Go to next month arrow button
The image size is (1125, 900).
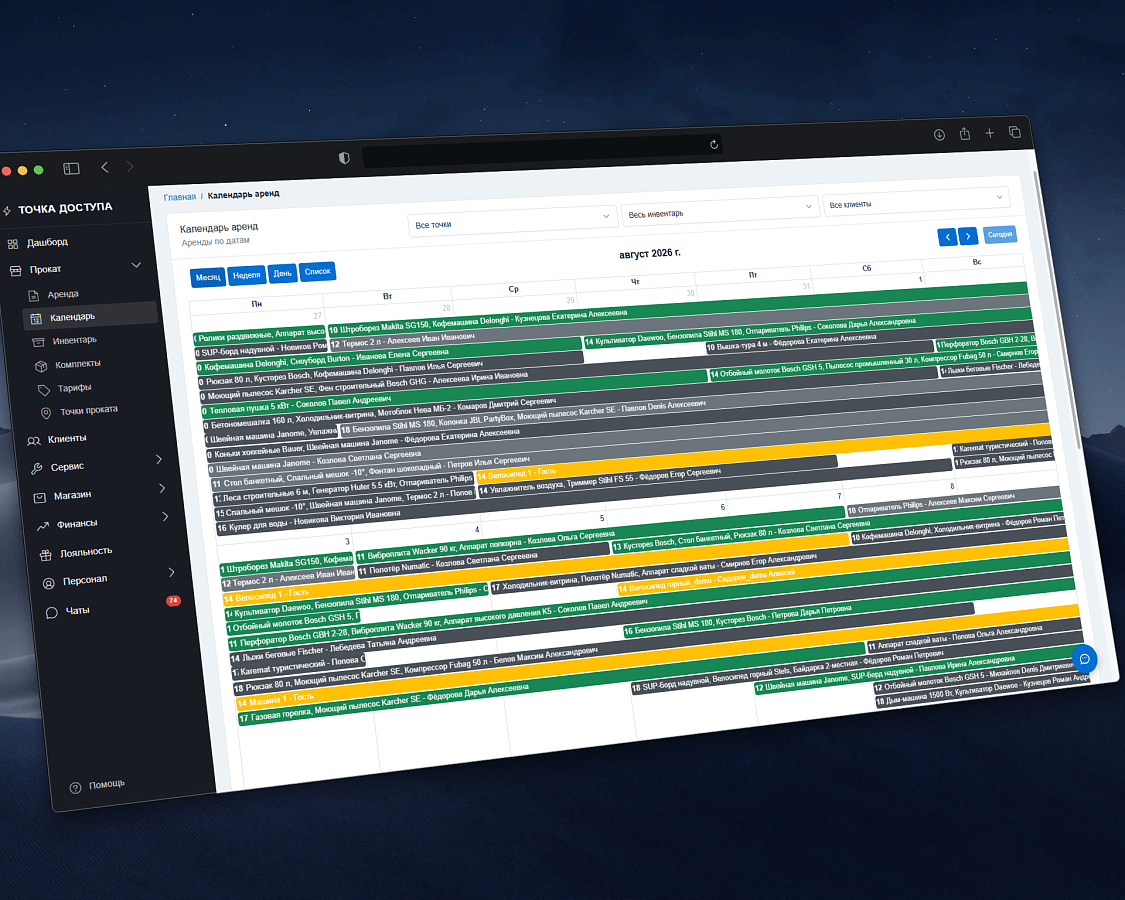[968, 235]
